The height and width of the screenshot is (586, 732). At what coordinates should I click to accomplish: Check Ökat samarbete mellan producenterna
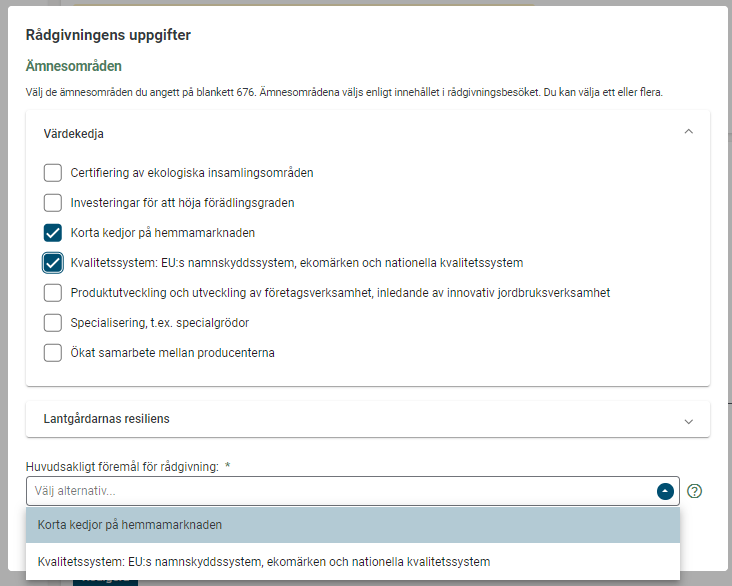pyautogui.click(x=53, y=352)
